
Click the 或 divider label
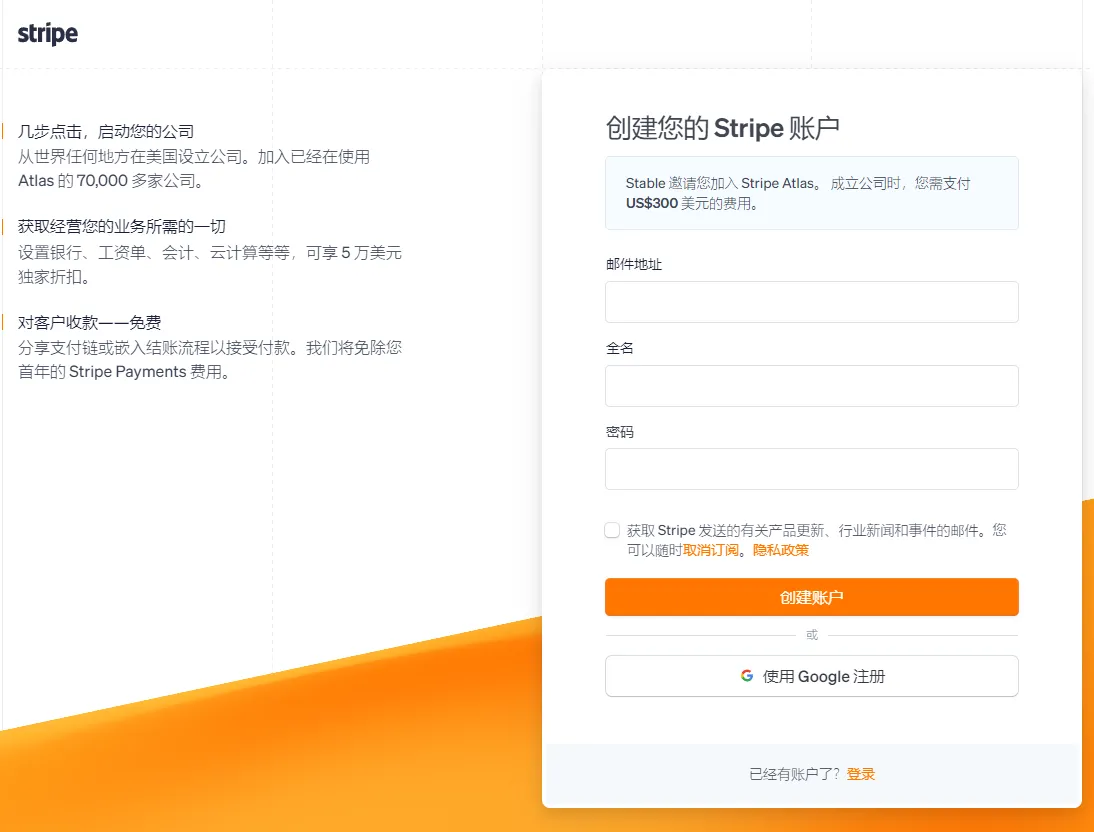811,635
